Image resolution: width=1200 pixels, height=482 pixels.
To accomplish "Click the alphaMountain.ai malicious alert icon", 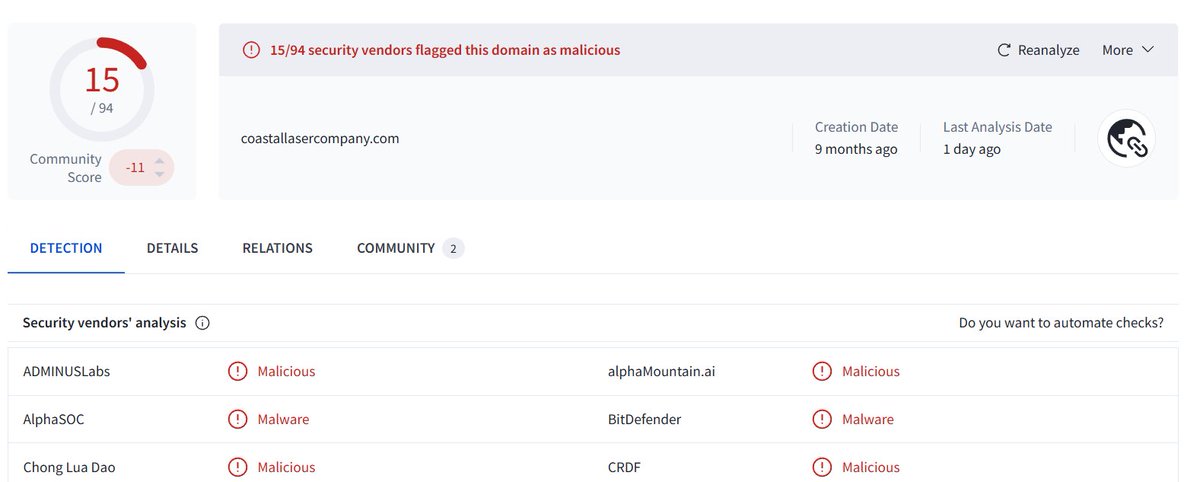I will tap(822, 371).
